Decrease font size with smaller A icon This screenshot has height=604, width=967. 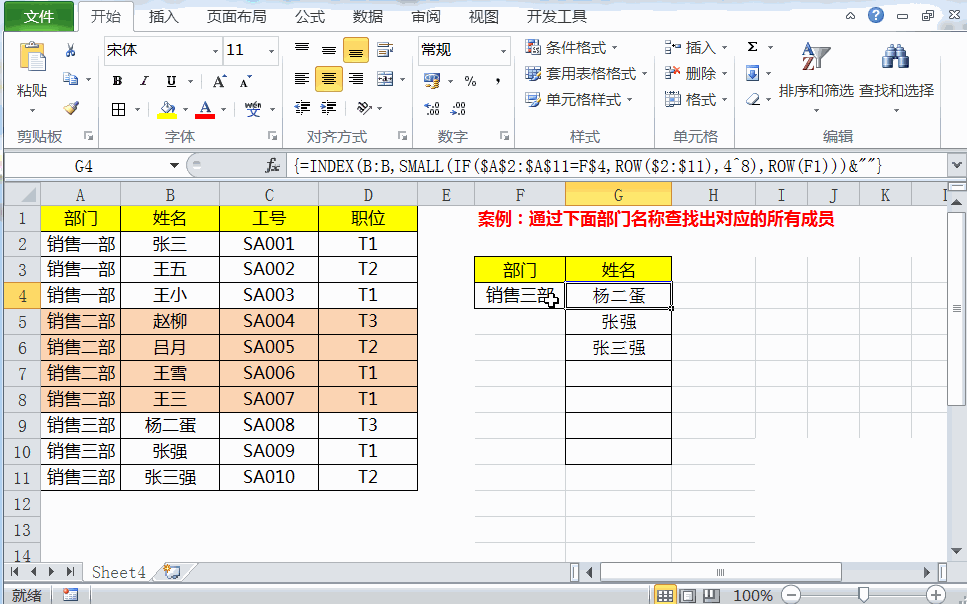pos(245,81)
